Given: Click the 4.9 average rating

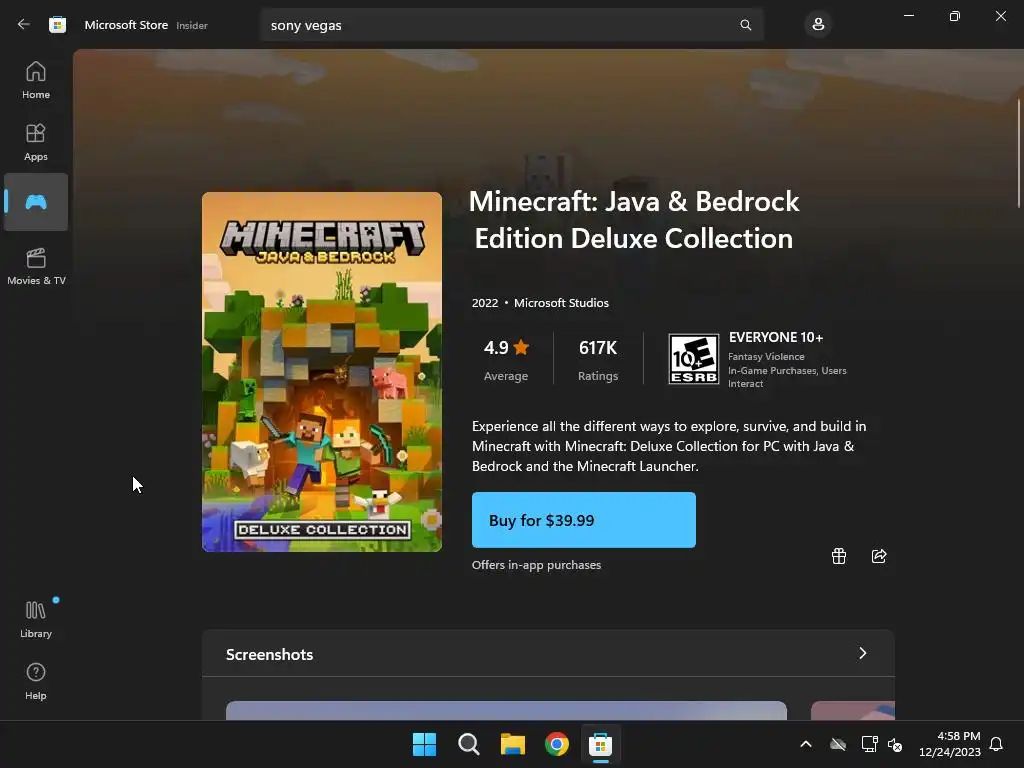Looking at the screenshot, I should coord(506,359).
